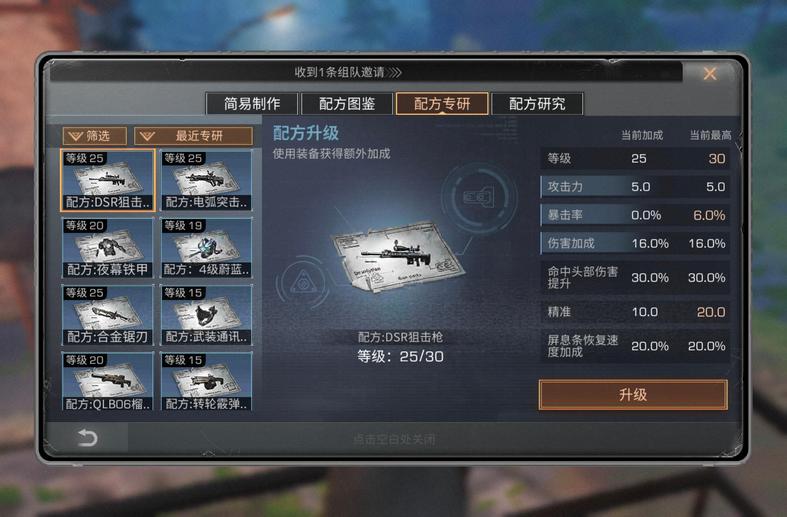The width and height of the screenshot is (787, 517).
Task: Pick the 4级蔚蓝 backpack recipe icon
Action: click(x=206, y=247)
